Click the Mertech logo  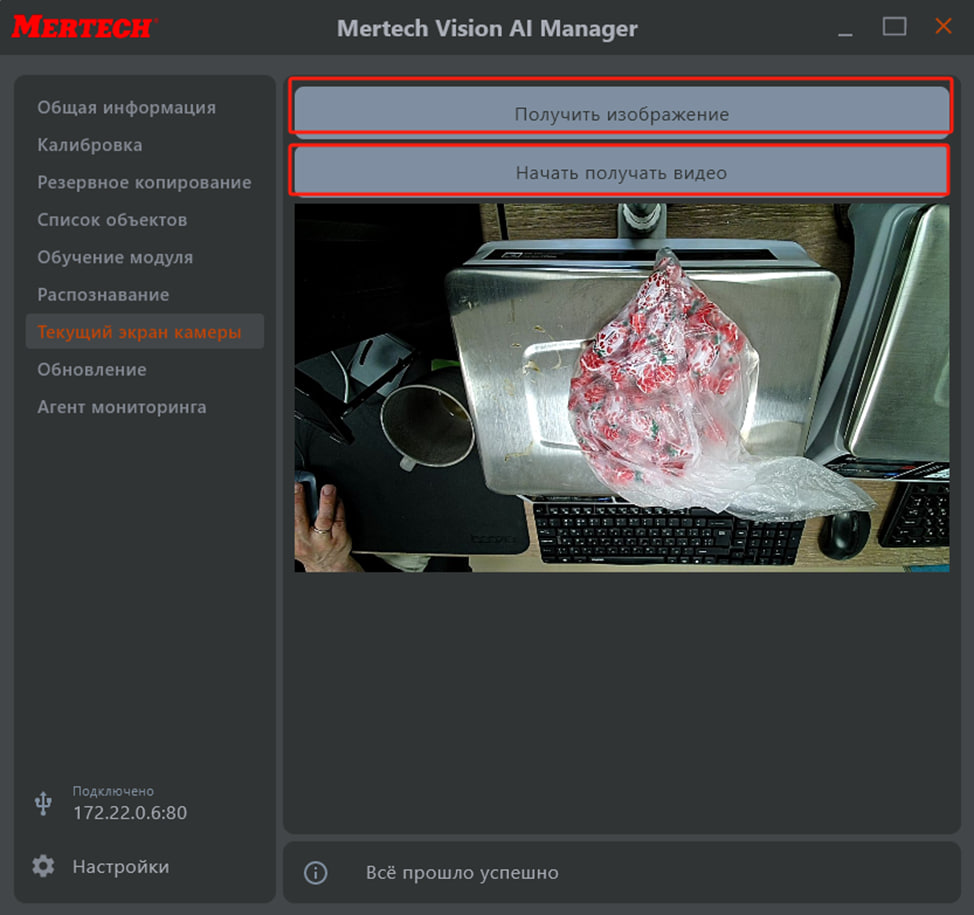tap(84, 27)
